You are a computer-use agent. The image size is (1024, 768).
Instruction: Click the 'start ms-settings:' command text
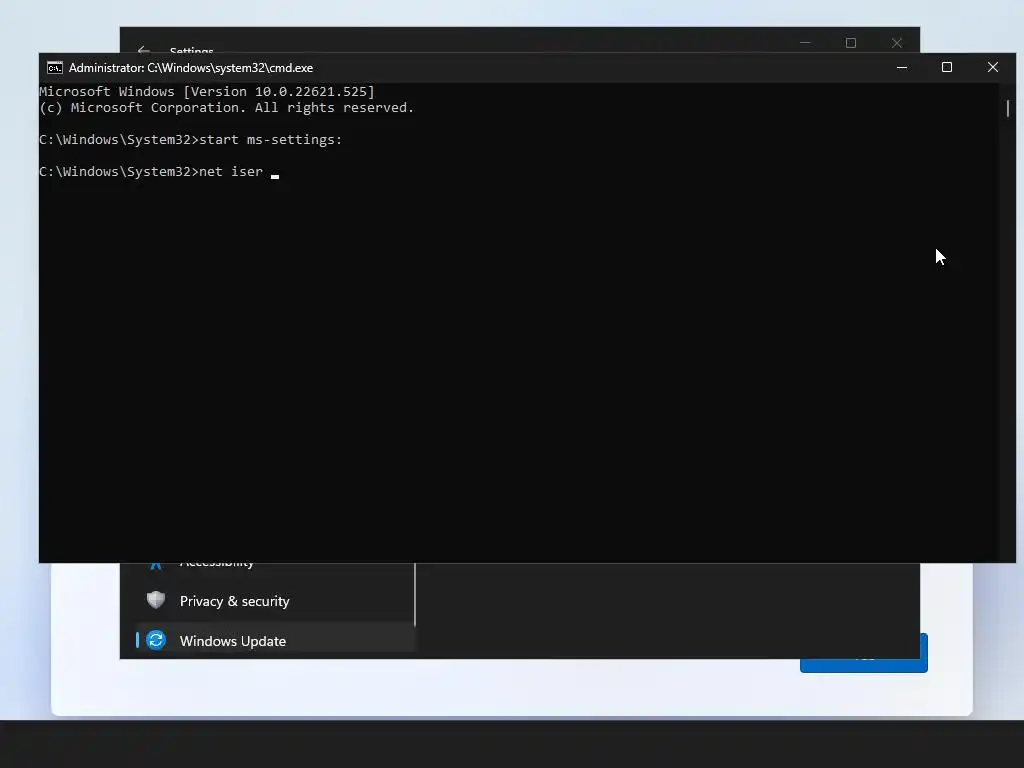click(x=270, y=140)
